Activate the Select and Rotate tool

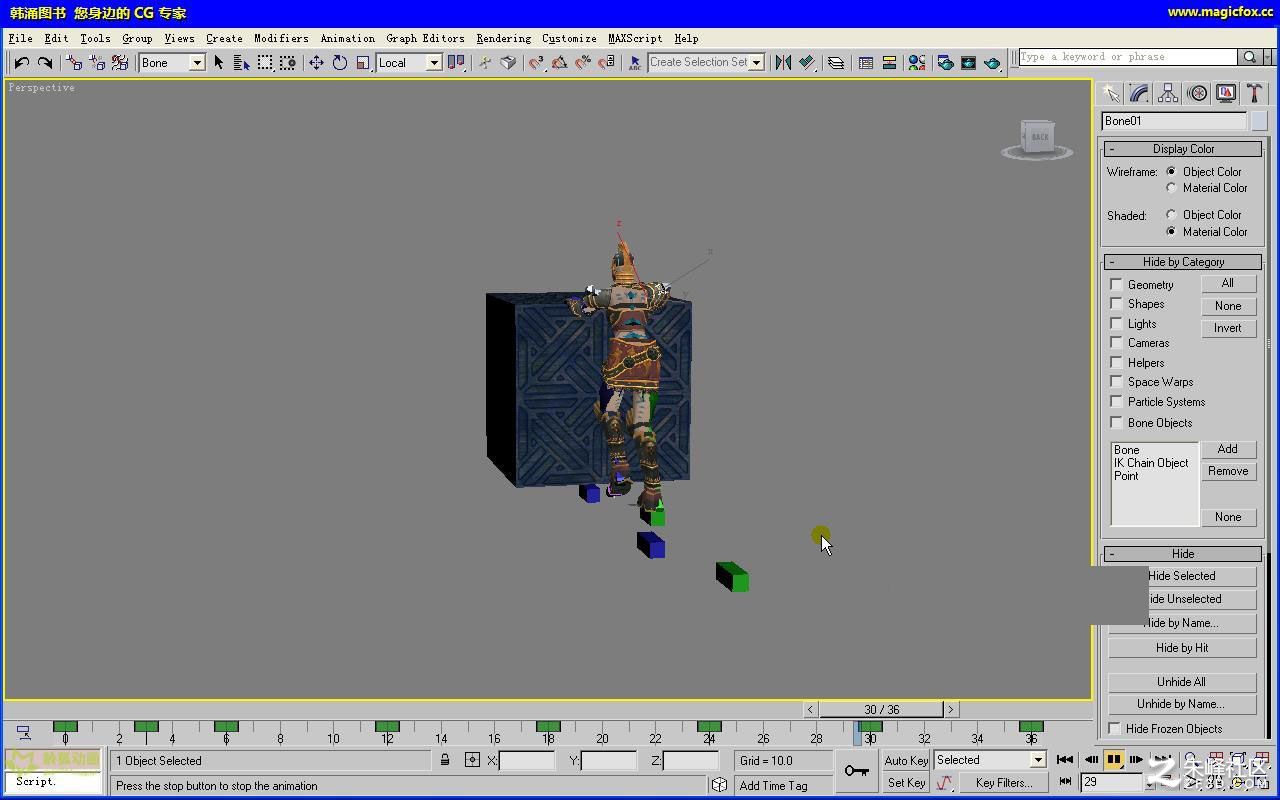(340, 62)
